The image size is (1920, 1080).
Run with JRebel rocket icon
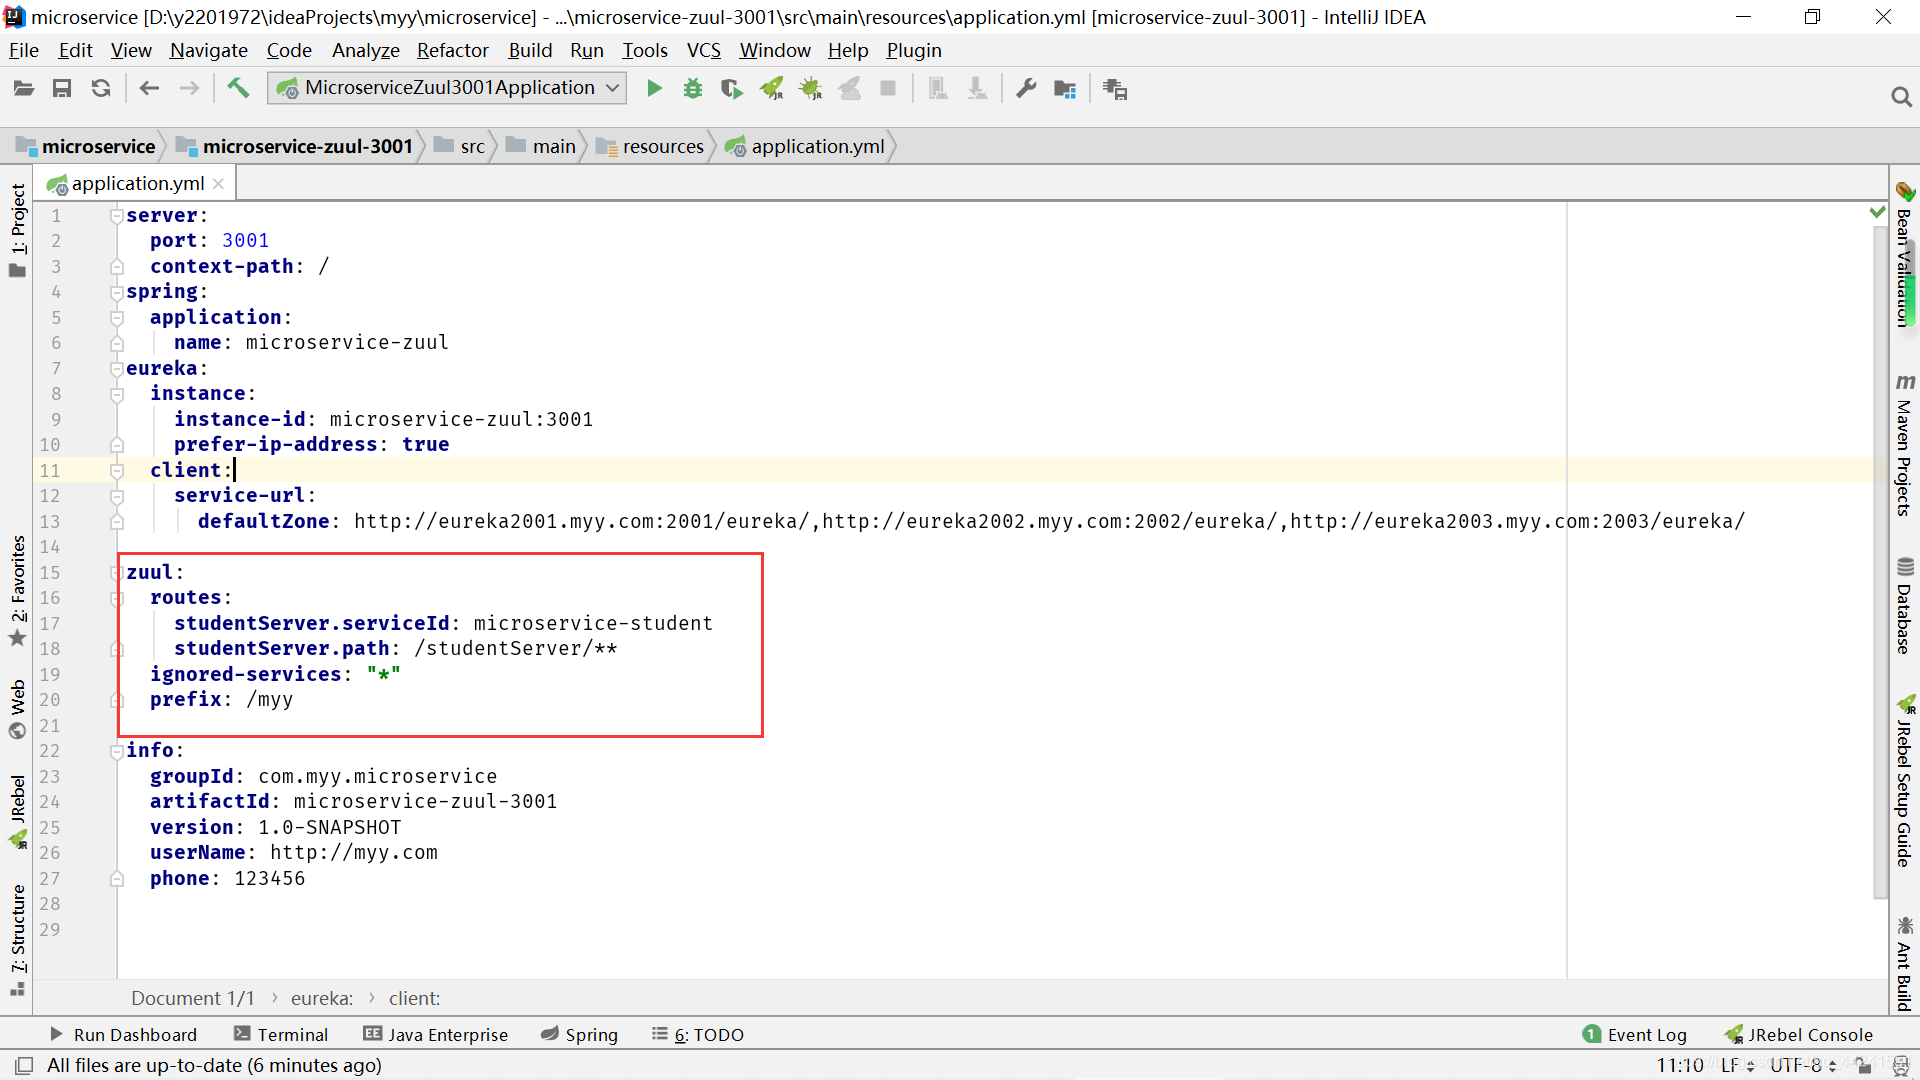pos(771,89)
